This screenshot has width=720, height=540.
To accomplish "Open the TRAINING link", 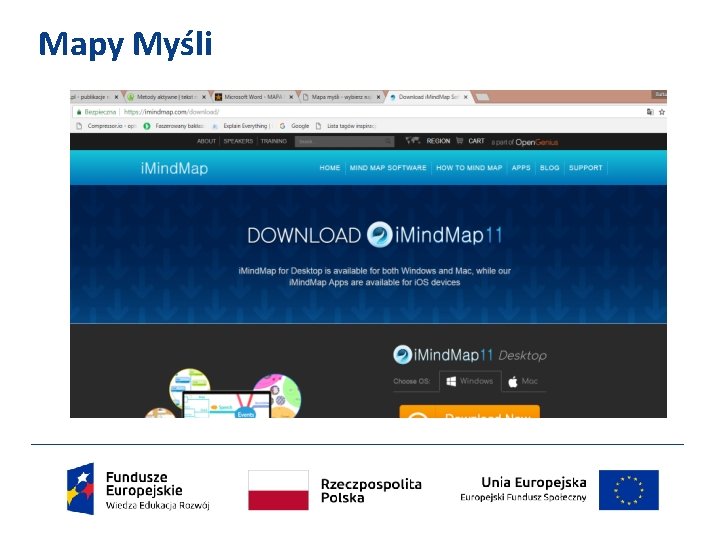I will pyautogui.click(x=274, y=141).
